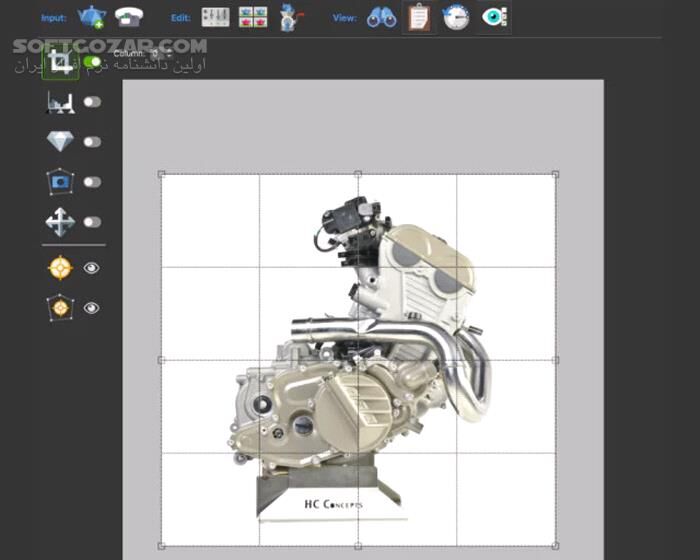The image size is (700, 560).
Task: Click the teapot add-input icon
Action: point(92,17)
